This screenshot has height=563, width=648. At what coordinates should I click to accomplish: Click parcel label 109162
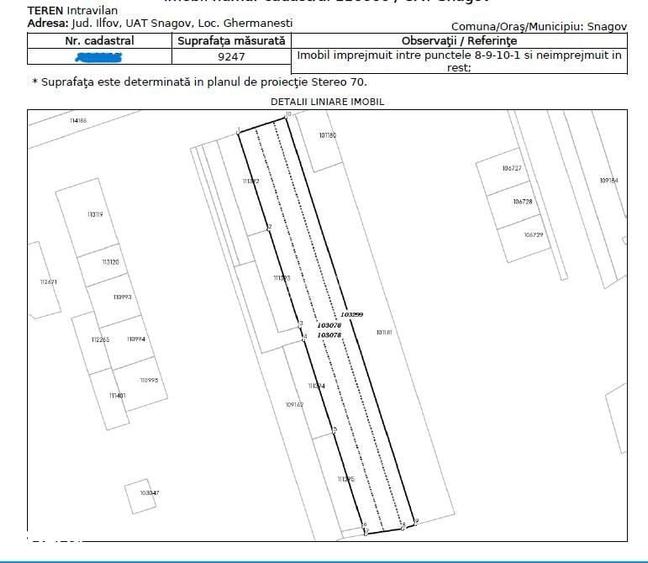point(294,404)
